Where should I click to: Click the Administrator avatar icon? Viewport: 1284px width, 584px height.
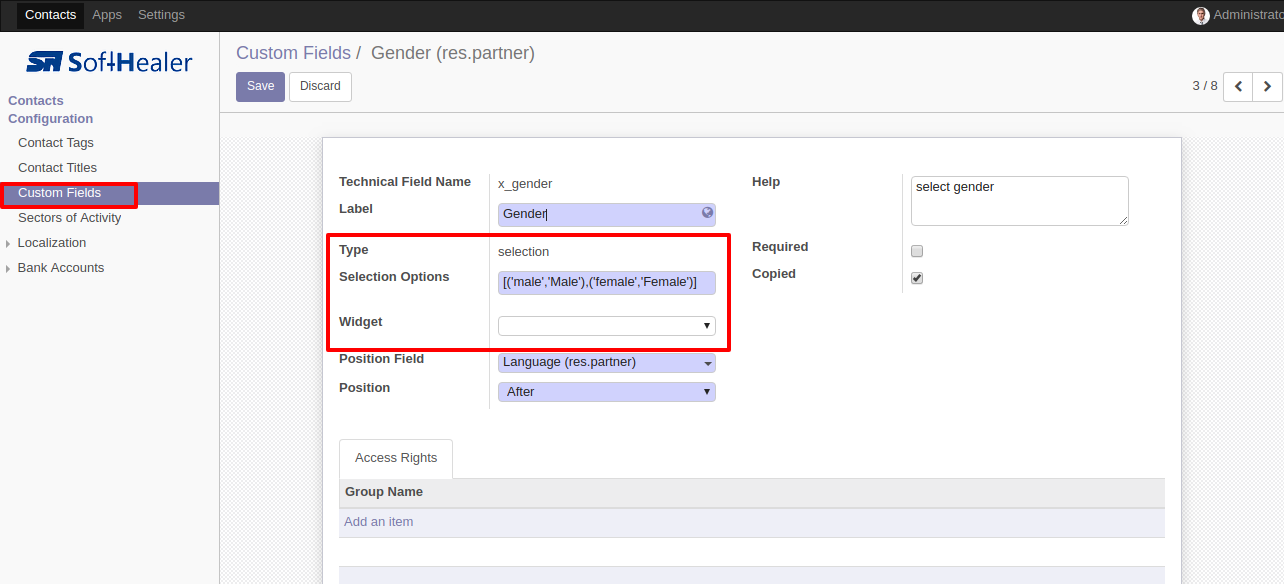(1201, 15)
